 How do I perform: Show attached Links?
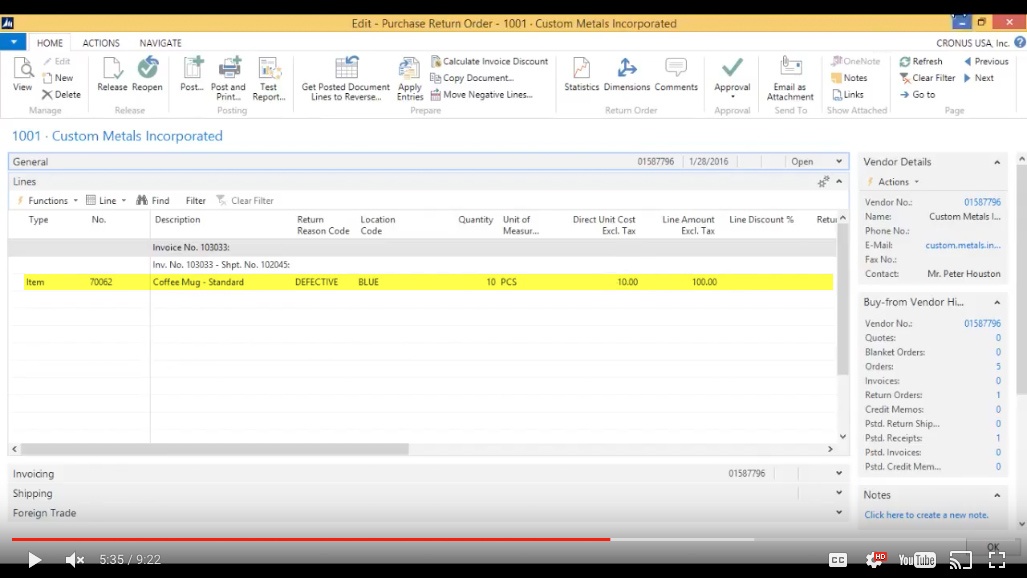point(848,94)
